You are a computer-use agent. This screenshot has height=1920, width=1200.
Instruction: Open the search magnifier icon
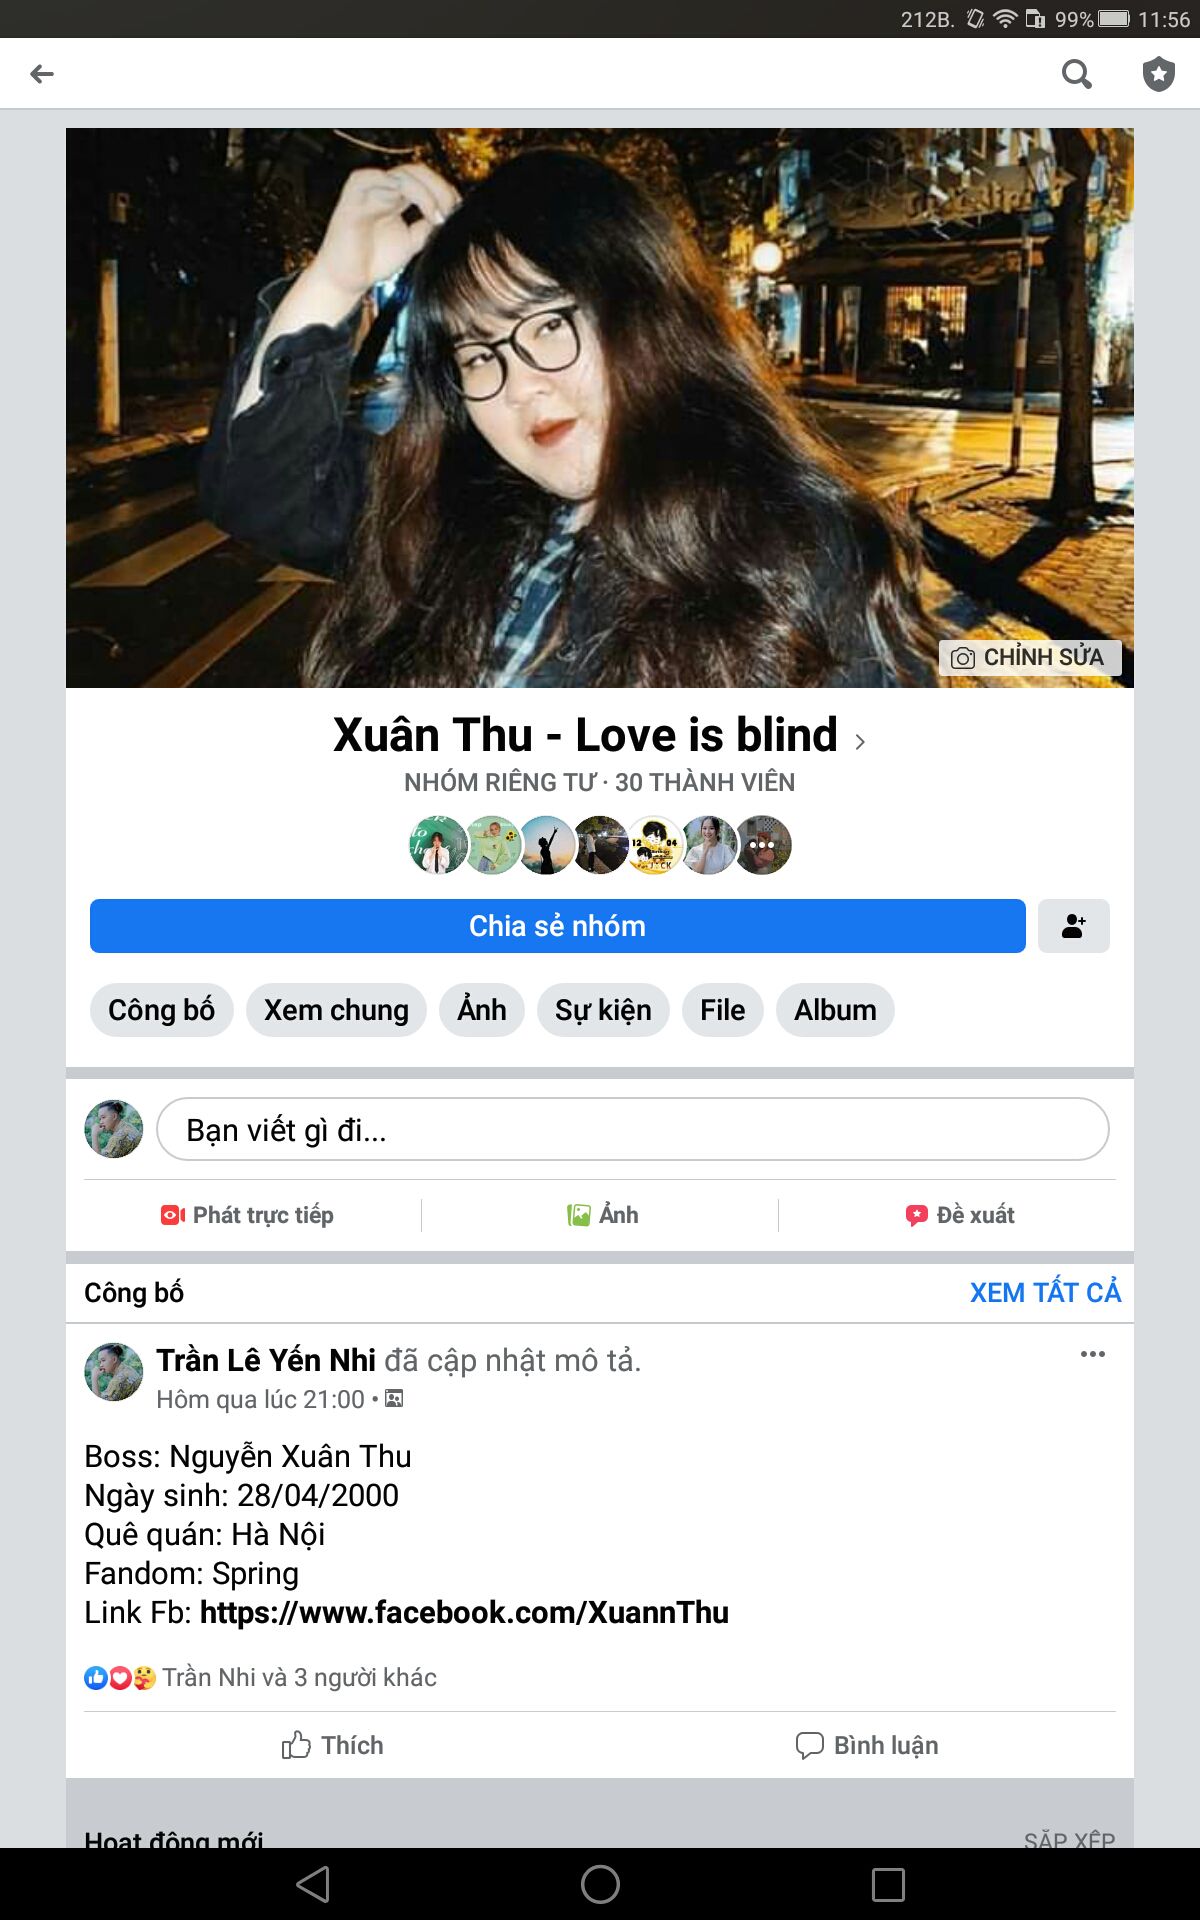1076,73
